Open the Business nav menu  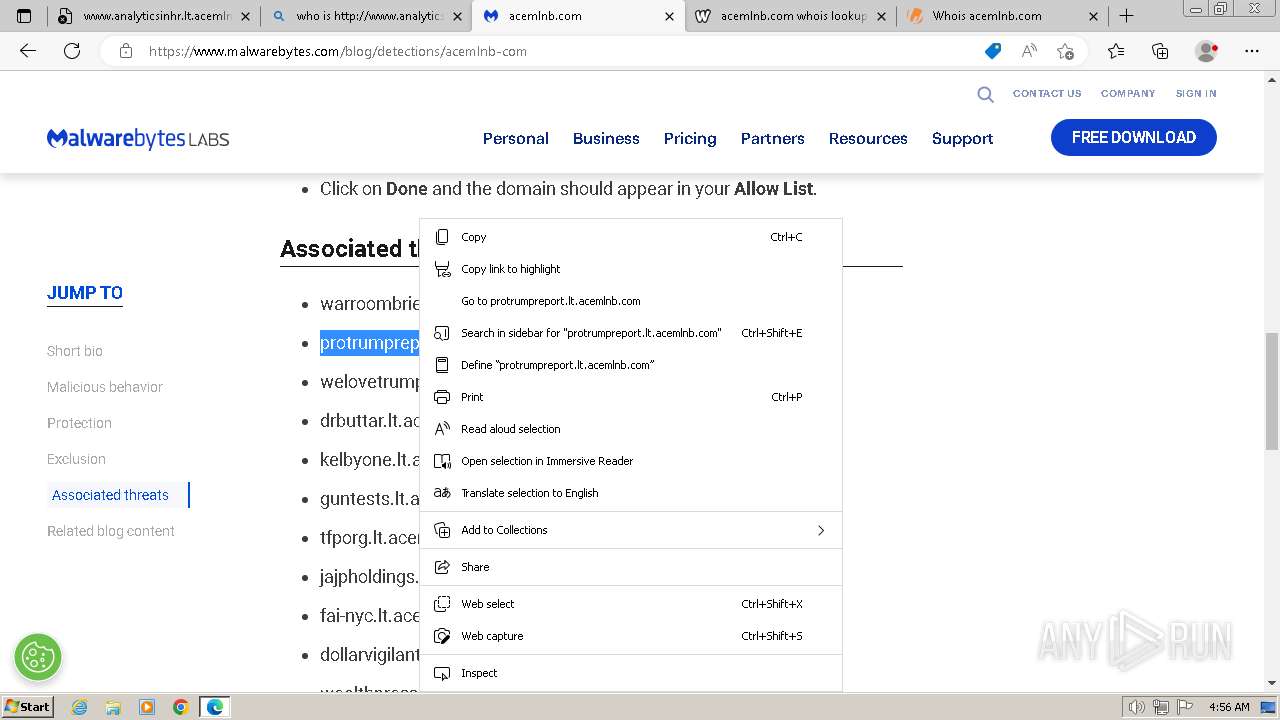[606, 139]
